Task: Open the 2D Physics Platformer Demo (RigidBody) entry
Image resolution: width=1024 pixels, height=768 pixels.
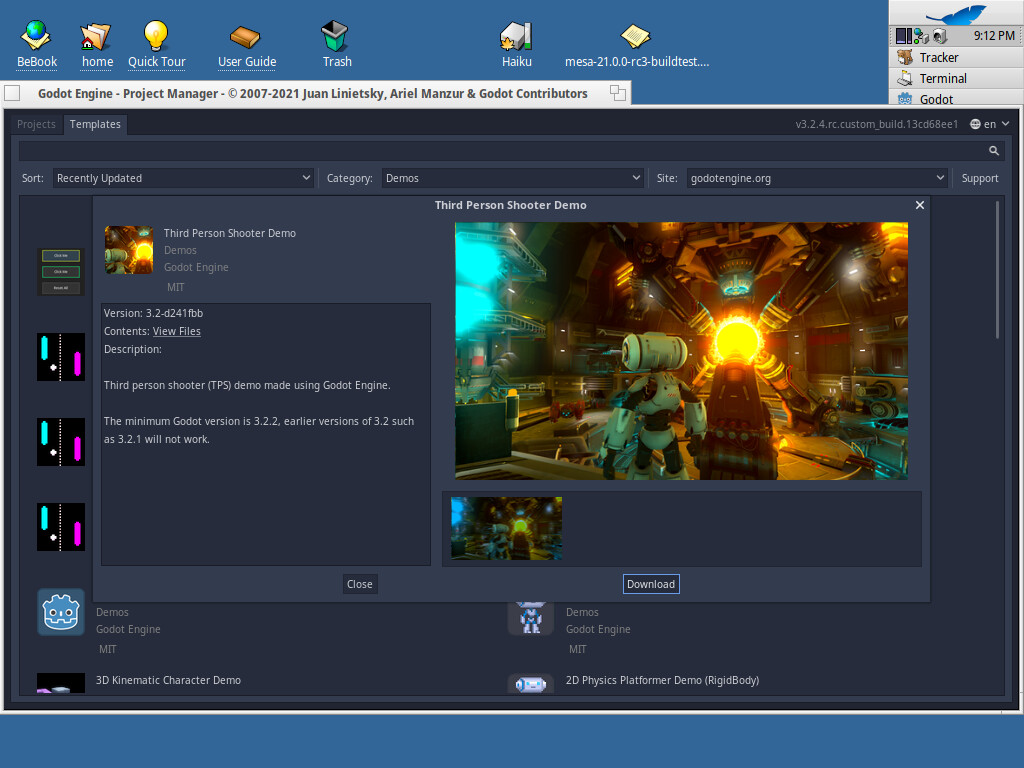Action: [662, 680]
